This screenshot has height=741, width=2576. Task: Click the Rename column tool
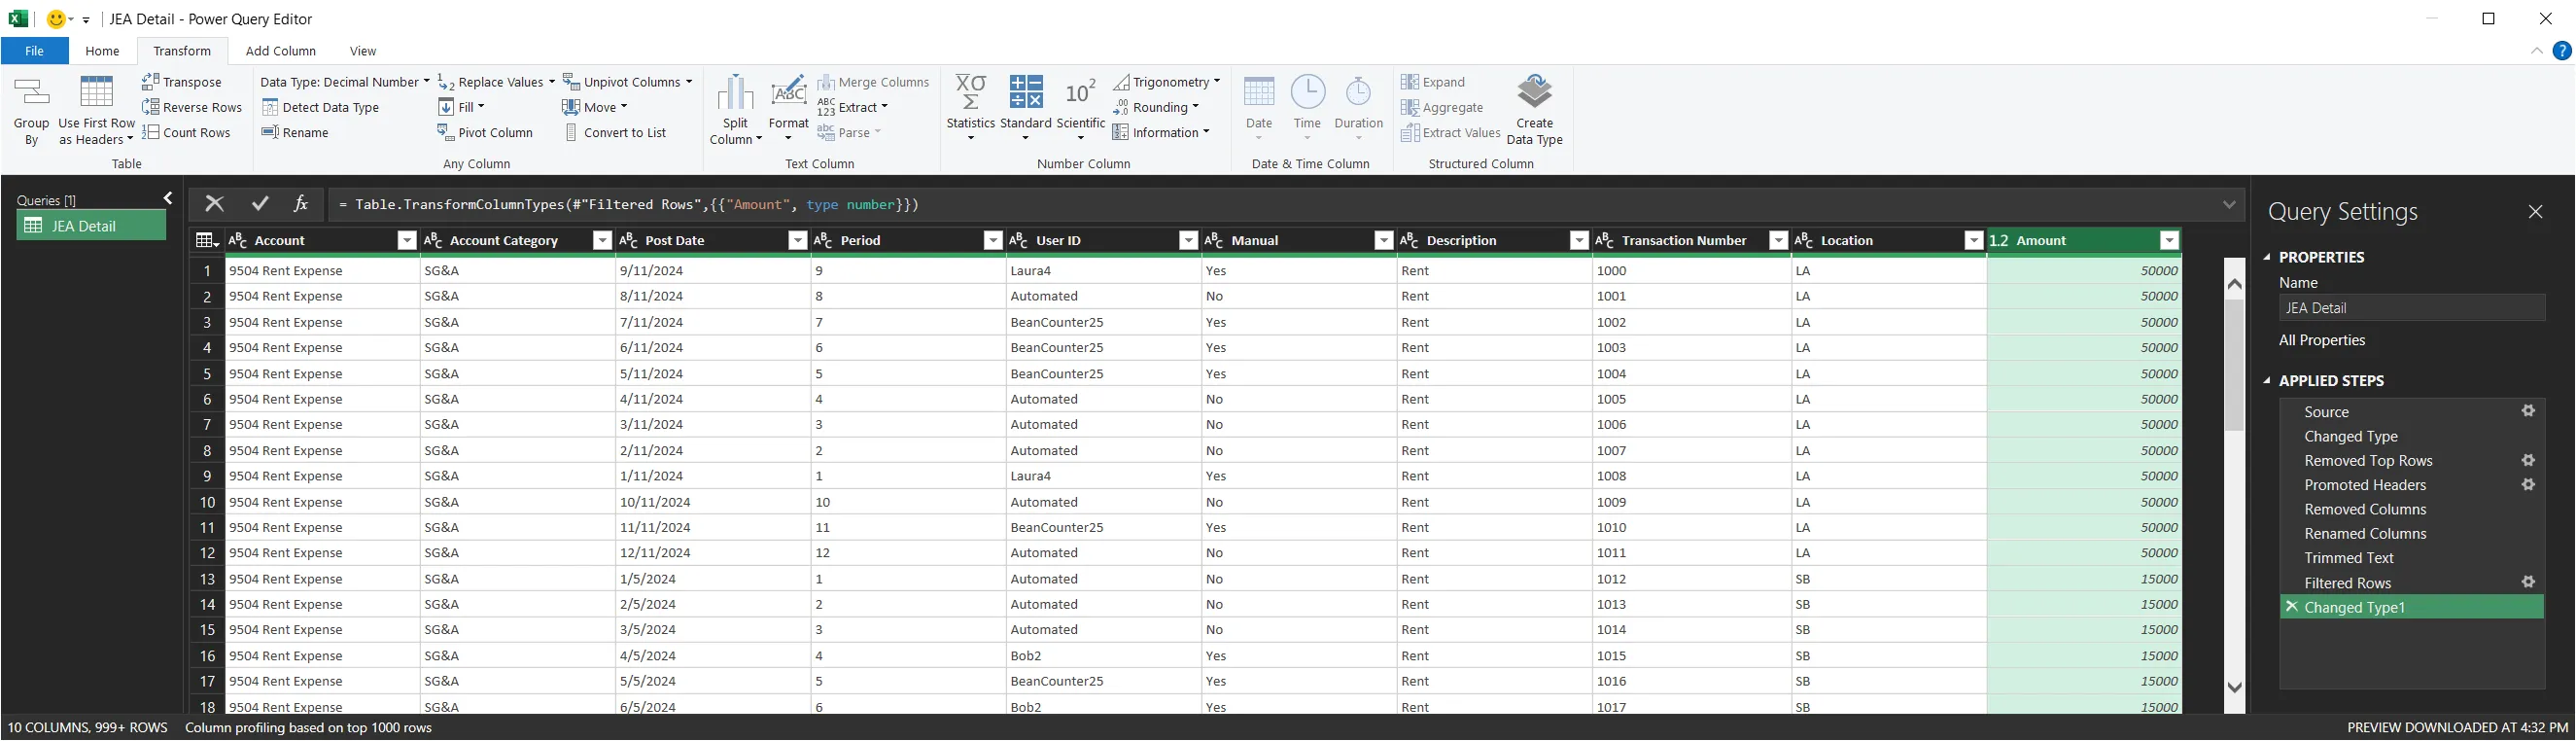[x=295, y=132]
